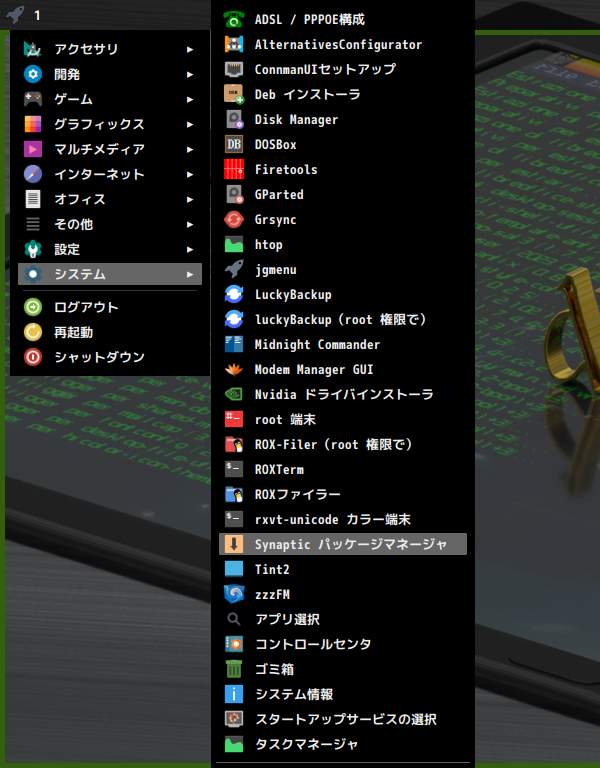This screenshot has height=768, width=600.
Task: Click the GParted disk icon
Action: 234,194
